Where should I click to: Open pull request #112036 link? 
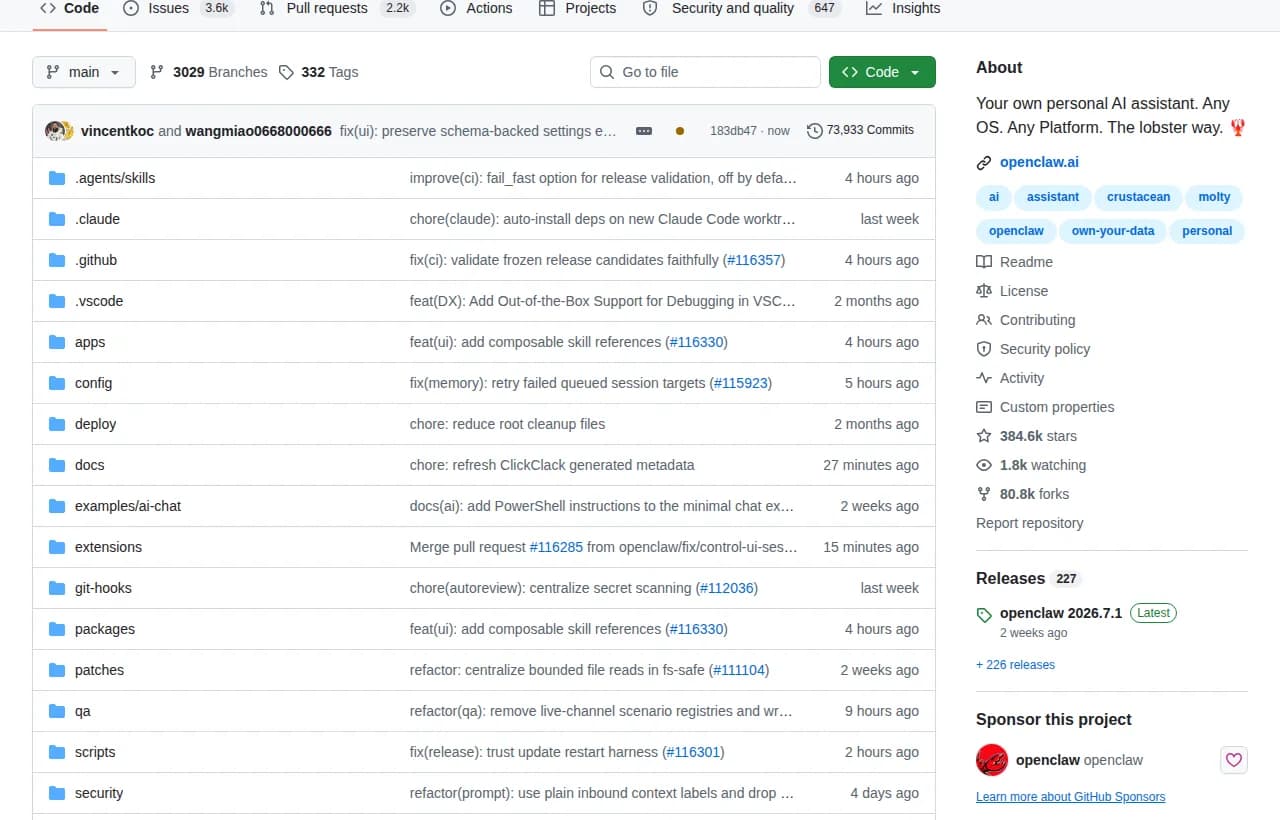coord(726,588)
